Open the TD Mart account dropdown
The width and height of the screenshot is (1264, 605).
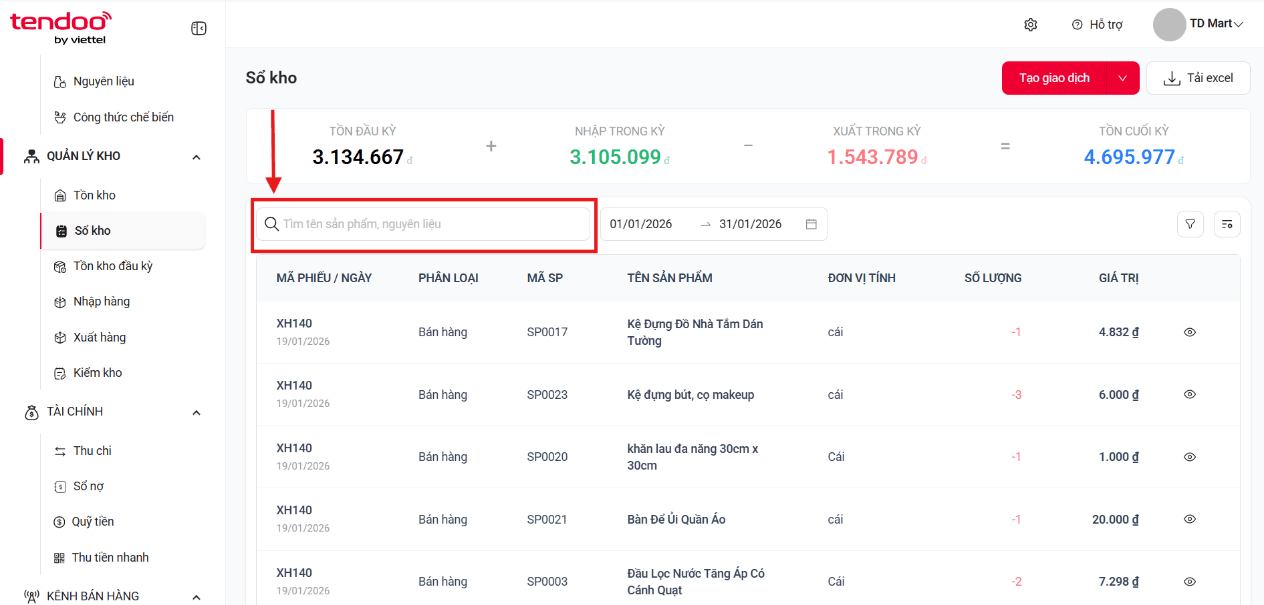(1198, 24)
